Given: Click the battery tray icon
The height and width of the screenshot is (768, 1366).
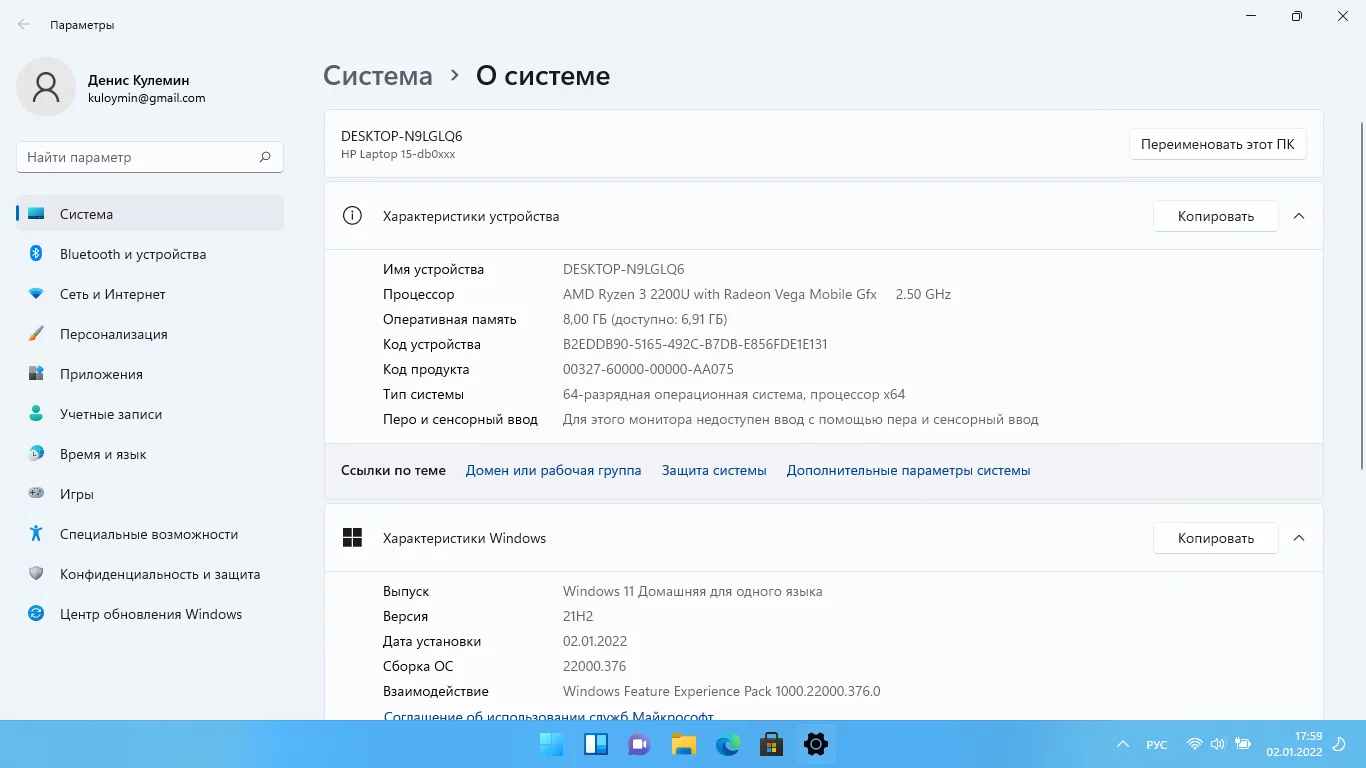Looking at the screenshot, I should [x=1243, y=744].
